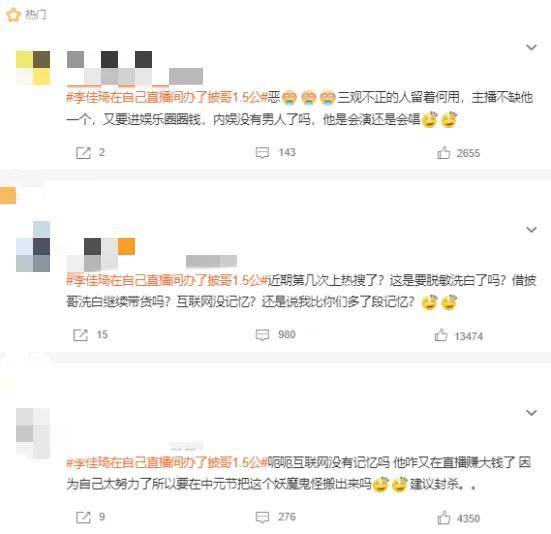This screenshot has width=551, height=534.
Task: Open the hashtag link in the first post
Action: click(x=167, y=97)
